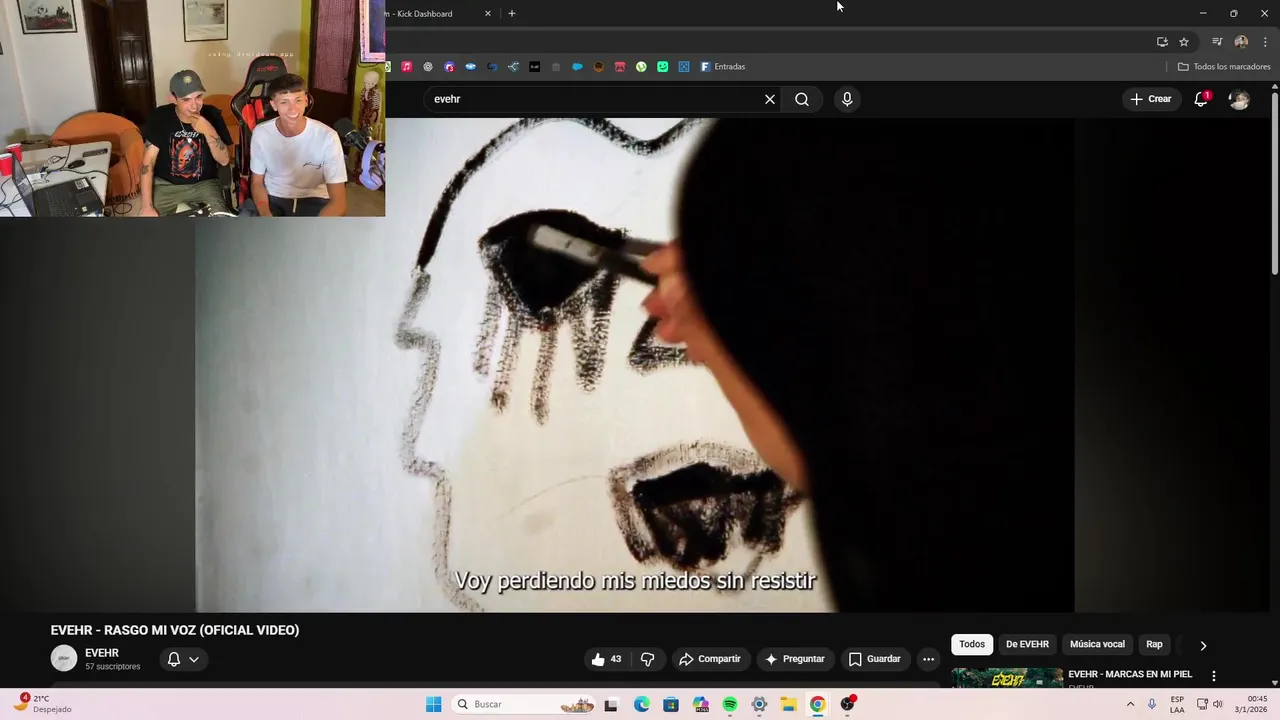
Task: Open a new browser tab with plus
Action: [x=512, y=13]
